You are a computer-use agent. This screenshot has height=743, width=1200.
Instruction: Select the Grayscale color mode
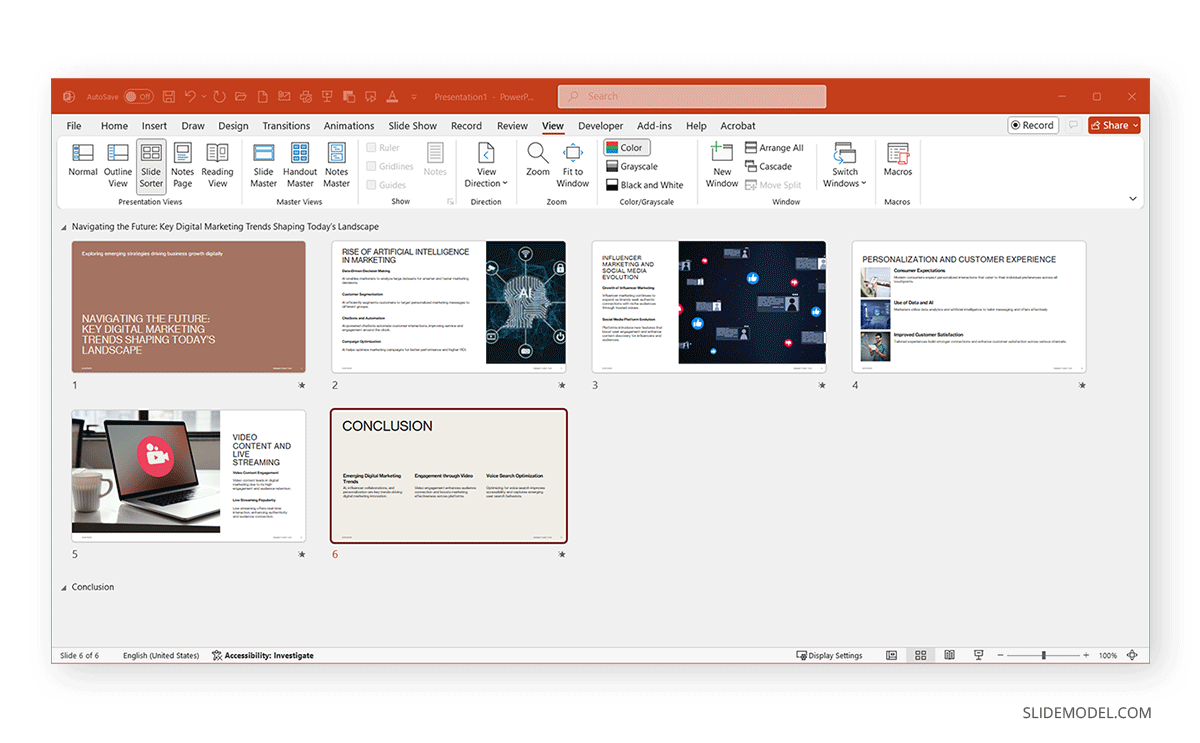tap(632, 167)
